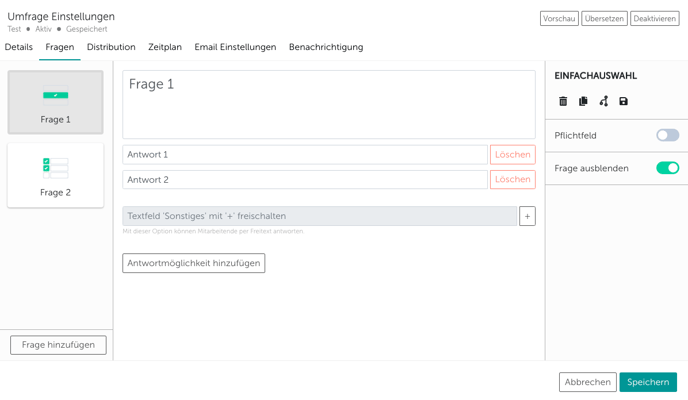Click the Übersetzen button
The height and width of the screenshot is (400, 688).
(x=604, y=18)
